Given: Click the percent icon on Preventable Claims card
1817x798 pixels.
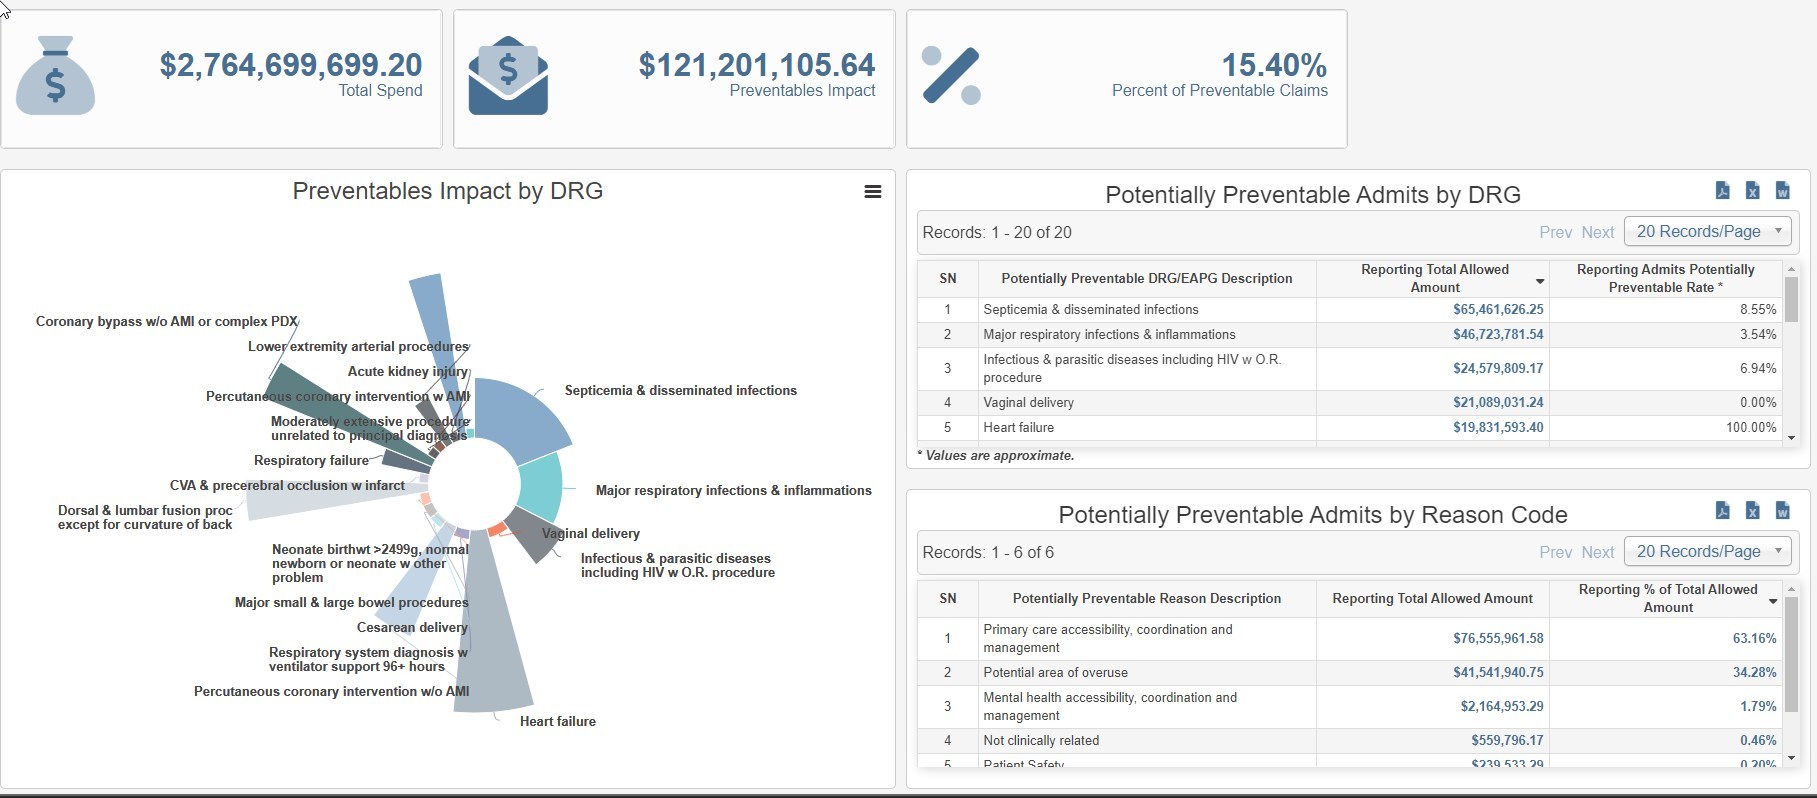Looking at the screenshot, I should (x=951, y=75).
